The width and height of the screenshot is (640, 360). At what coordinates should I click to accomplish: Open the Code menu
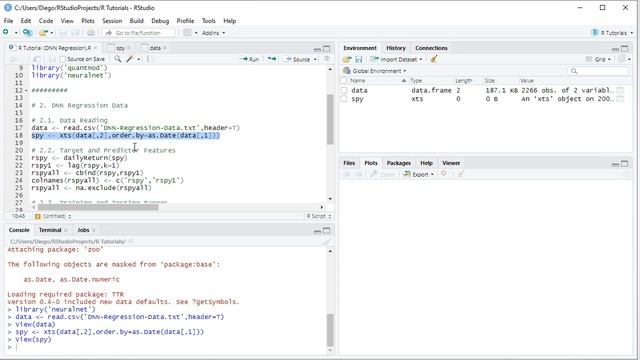(46, 21)
